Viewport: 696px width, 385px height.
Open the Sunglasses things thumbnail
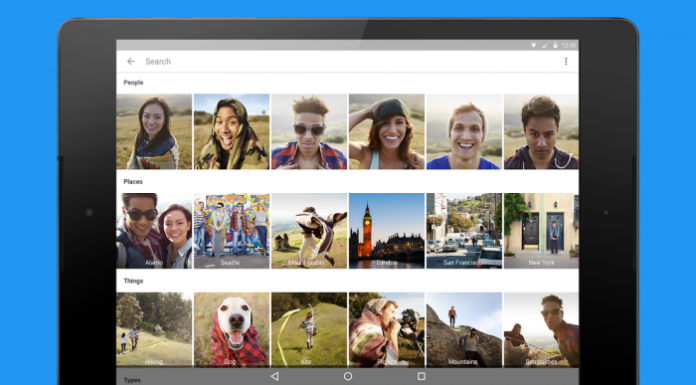click(542, 329)
